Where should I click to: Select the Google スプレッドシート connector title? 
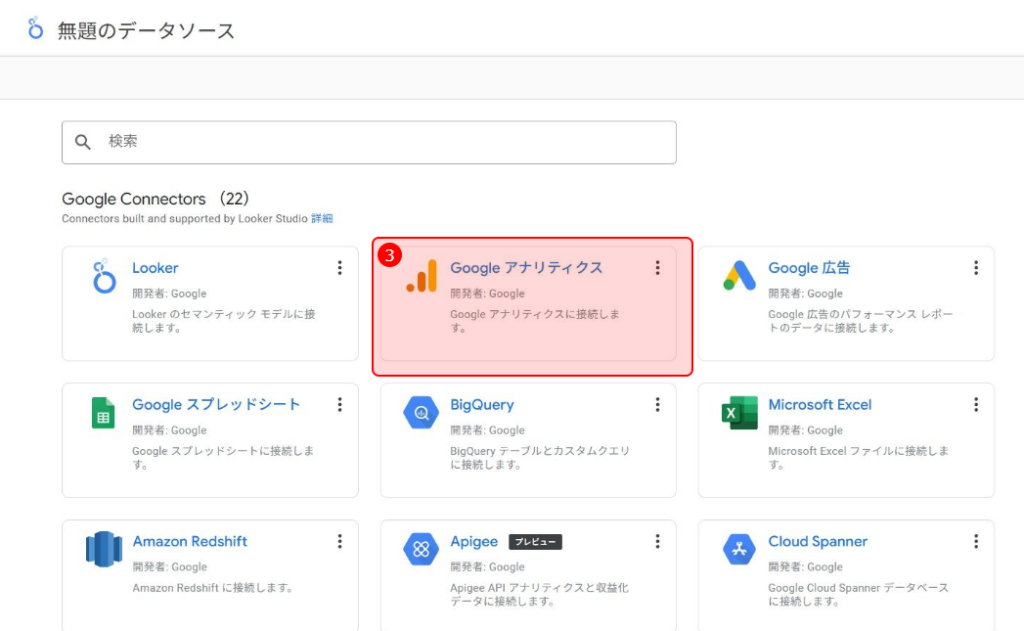point(216,405)
